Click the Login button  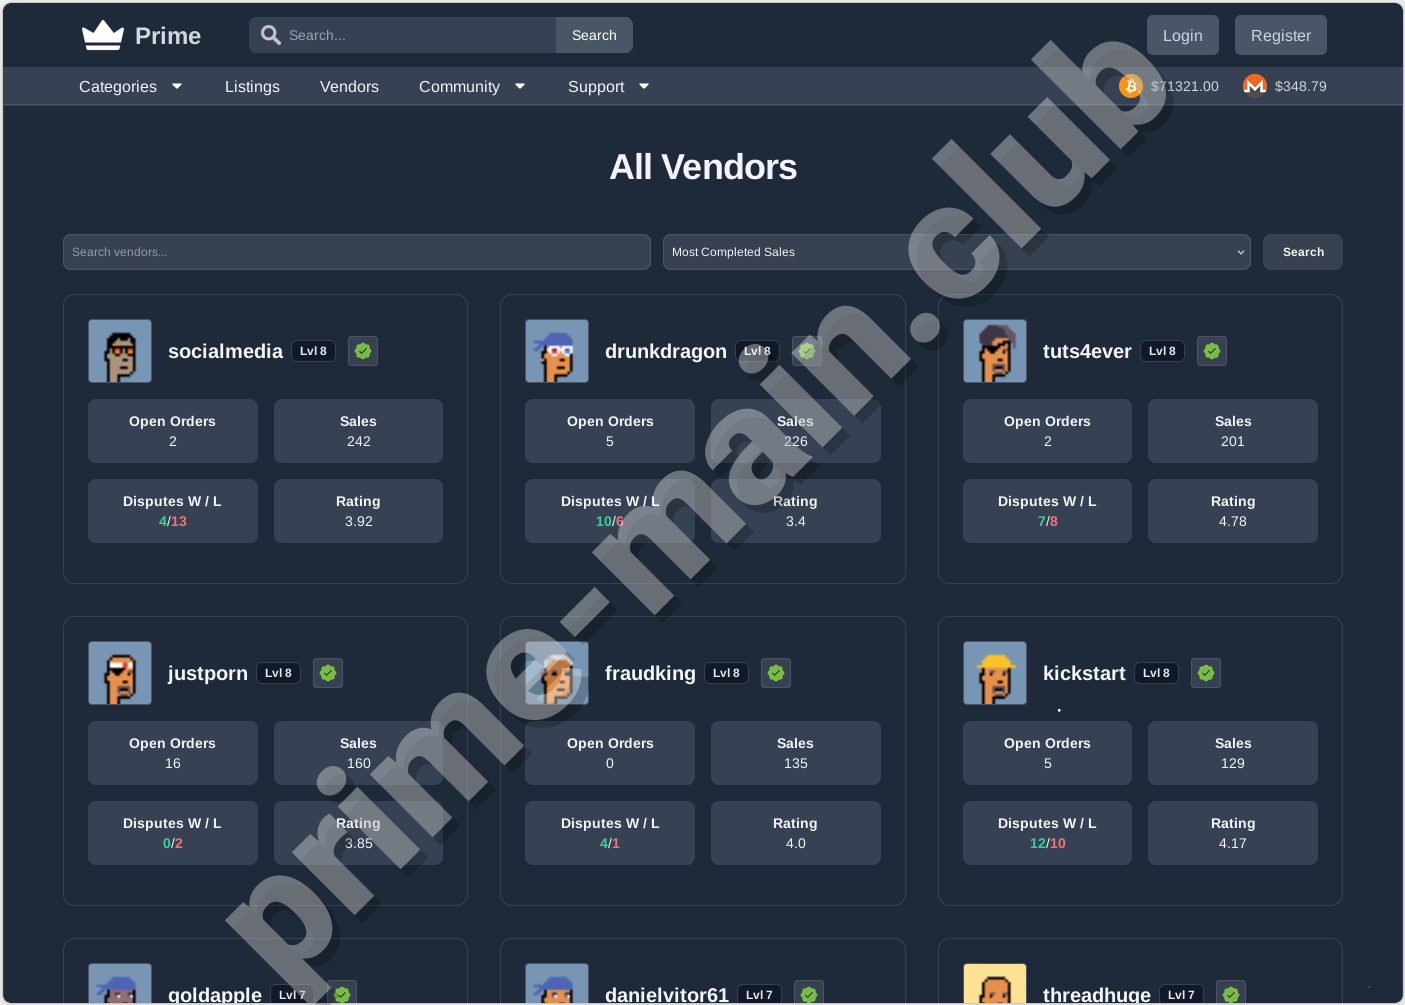click(1182, 34)
